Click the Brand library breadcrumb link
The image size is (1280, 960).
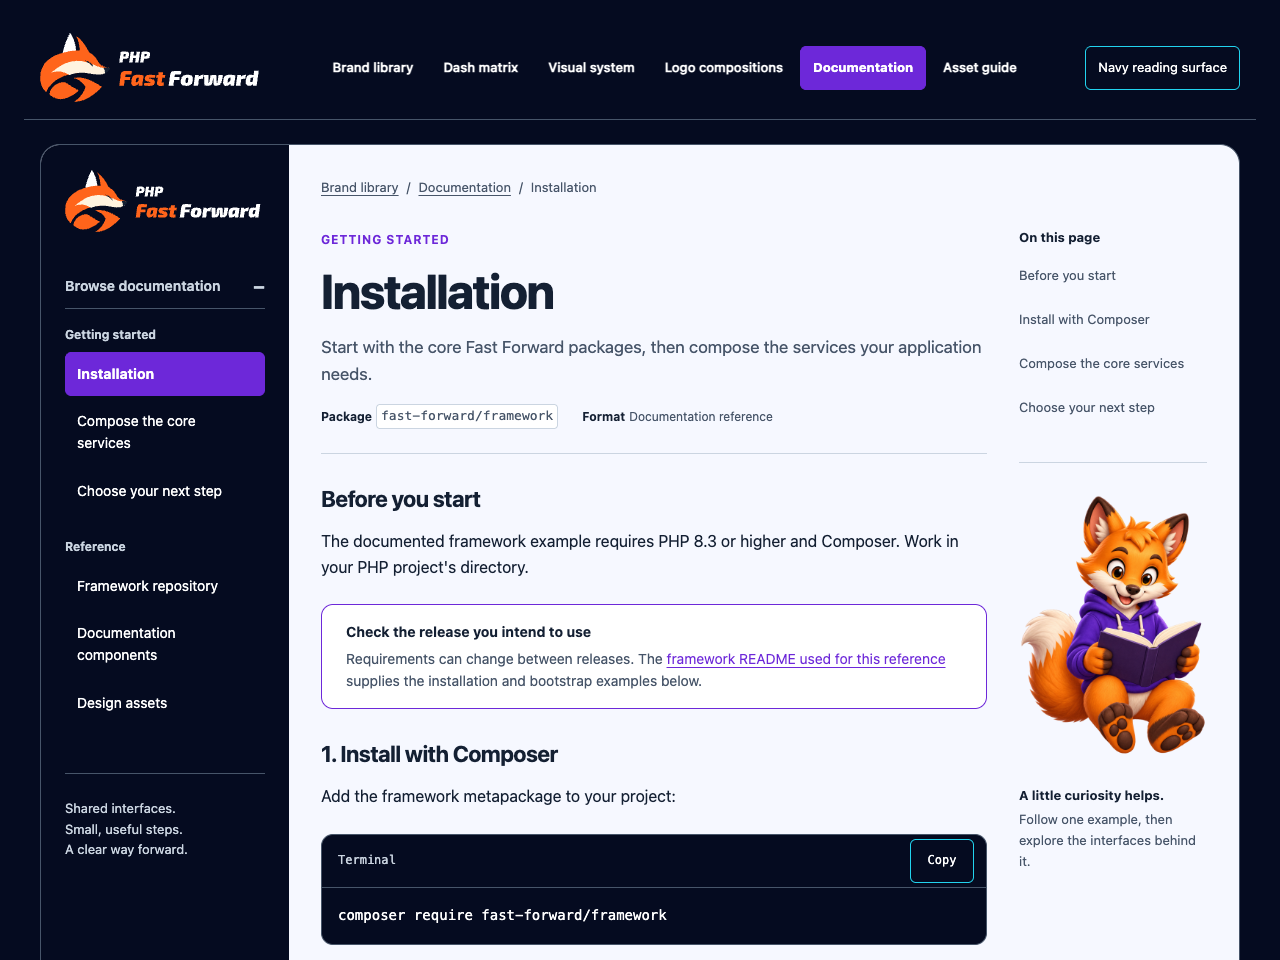[x=360, y=188]
